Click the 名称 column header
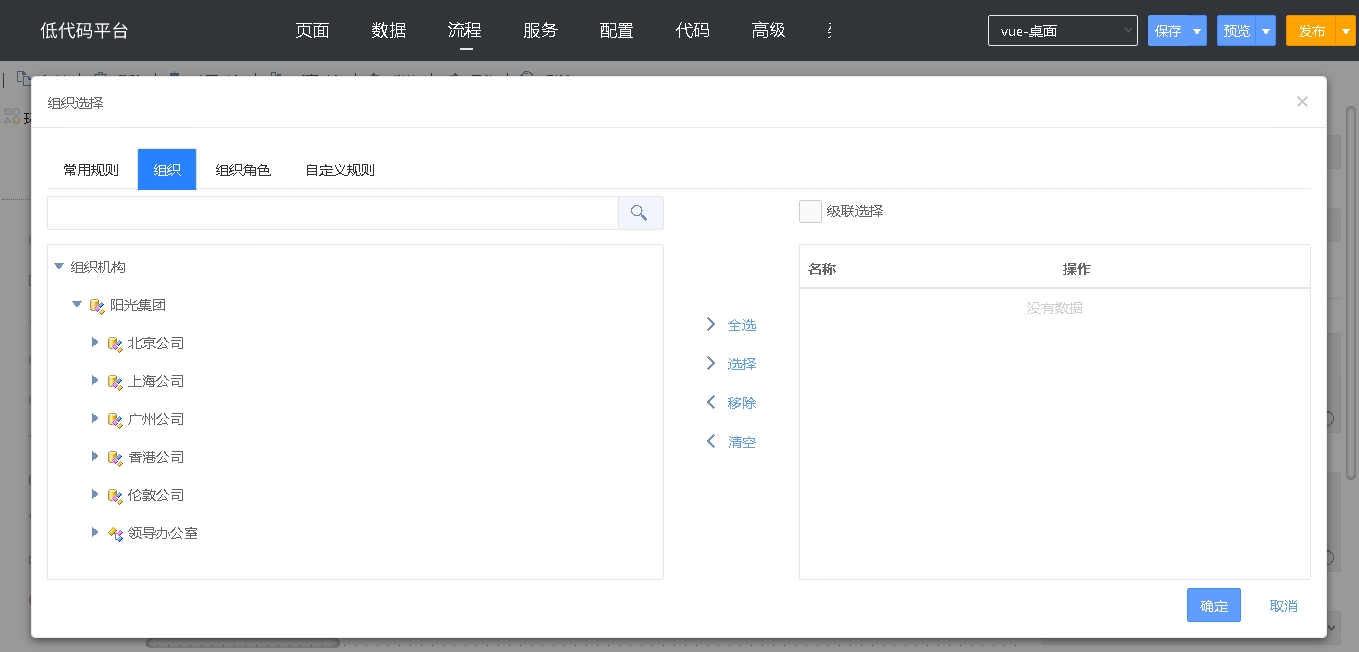This screenshot has height=652, width=1359. (822, 269)
